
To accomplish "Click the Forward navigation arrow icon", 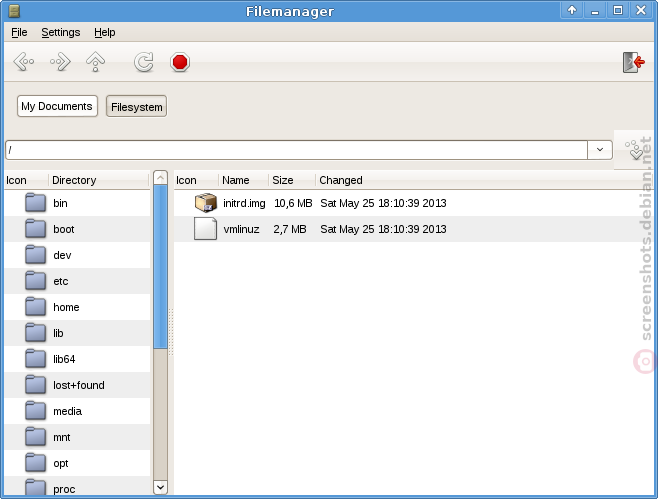I will (x=60, y=62).
